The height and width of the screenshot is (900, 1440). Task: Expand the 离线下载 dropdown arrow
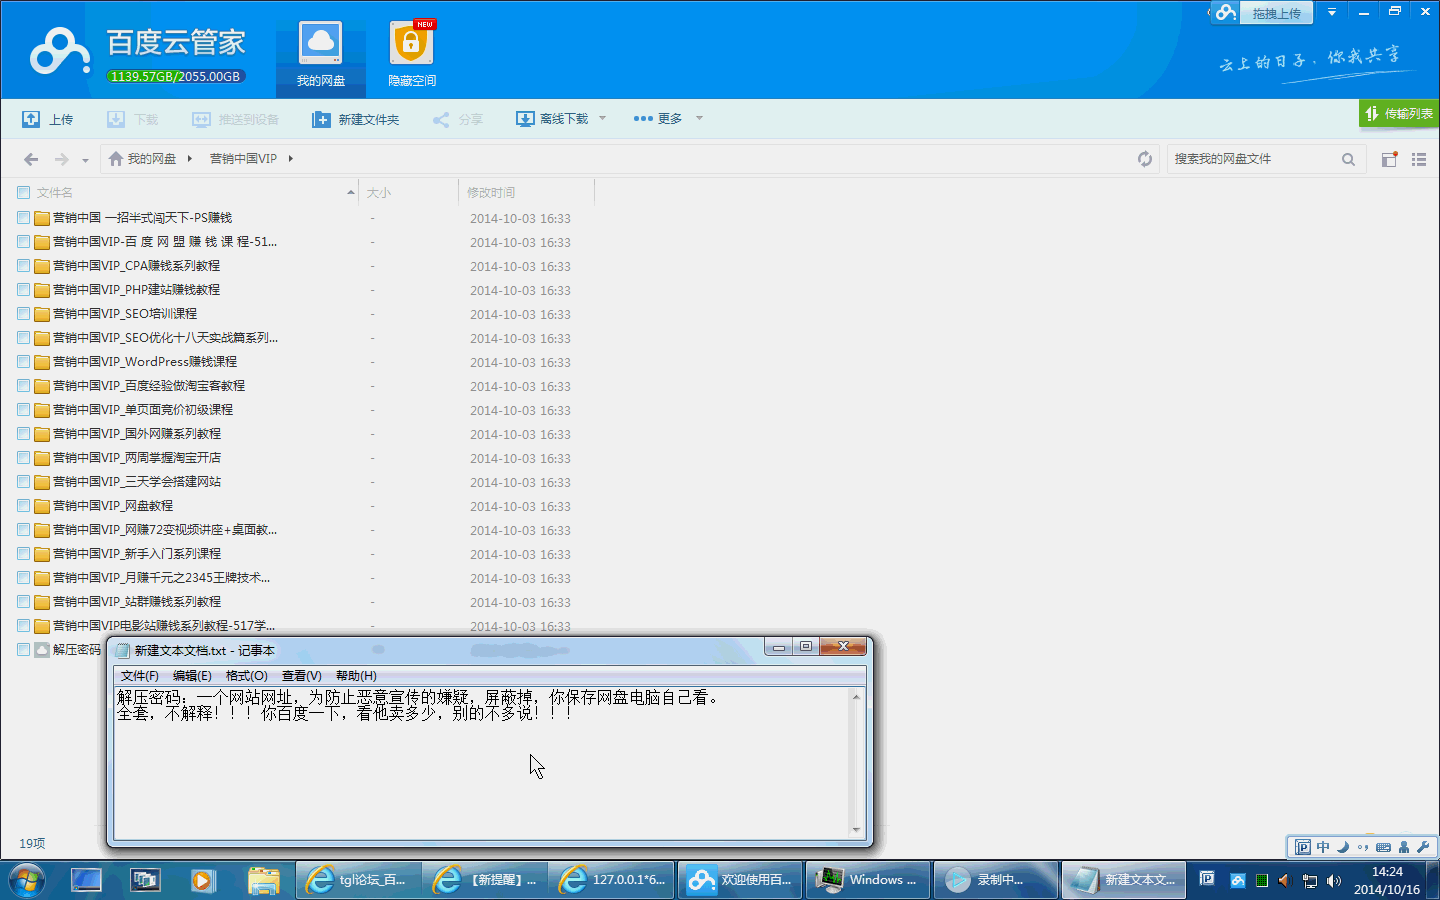(602, 118)
